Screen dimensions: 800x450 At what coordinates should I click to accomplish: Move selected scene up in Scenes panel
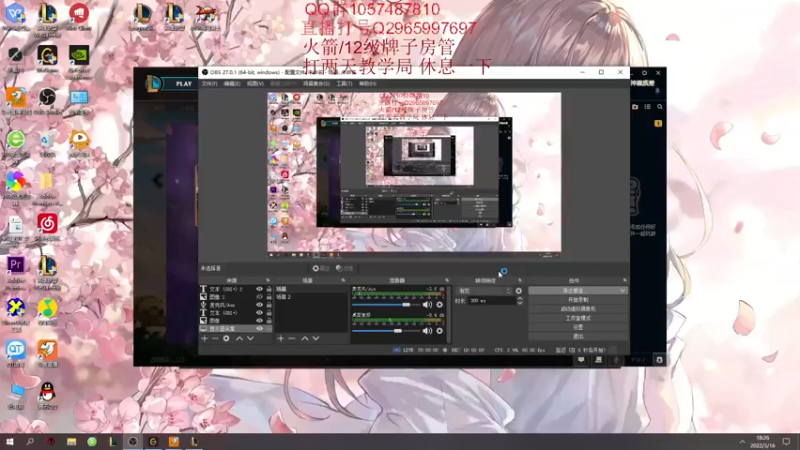point(305,338)
